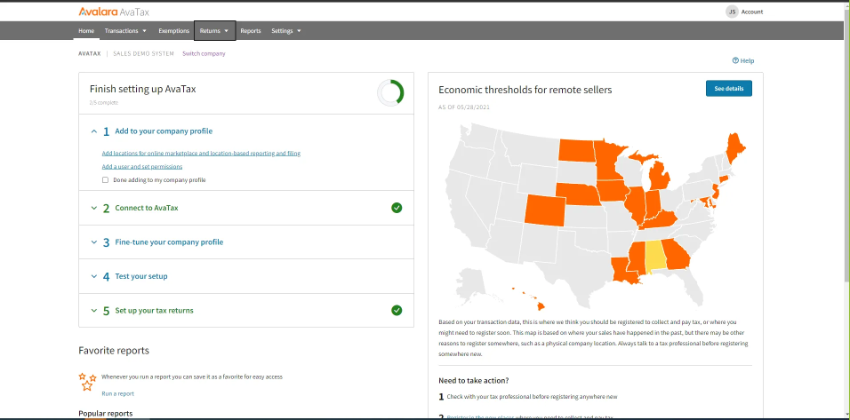Click the Switch company link
Screen dimensions: 850x420
click(x=203, y=53)
